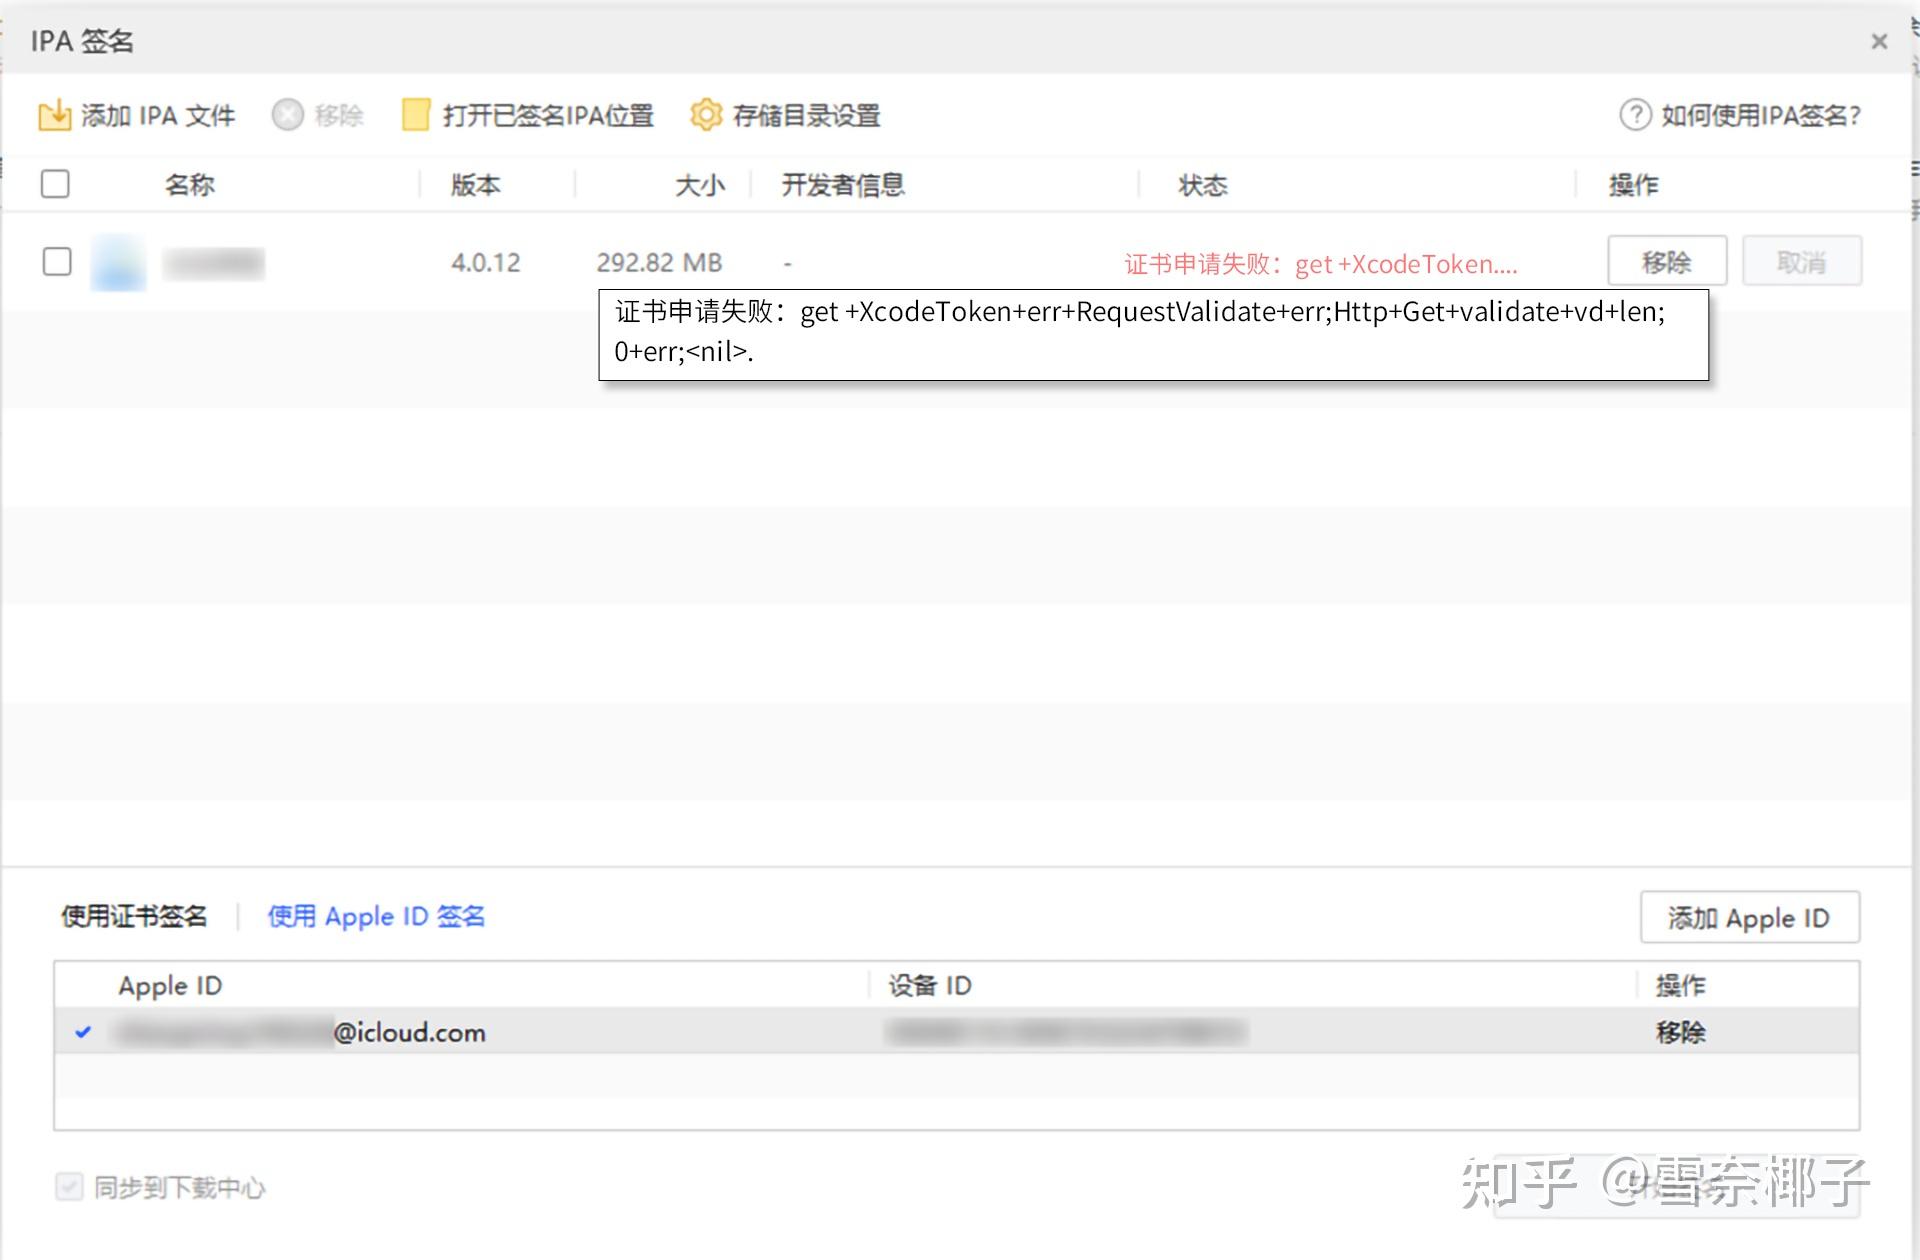
Task: Close the IPA 签名 dialog
Action: (x=1879, y=41)
